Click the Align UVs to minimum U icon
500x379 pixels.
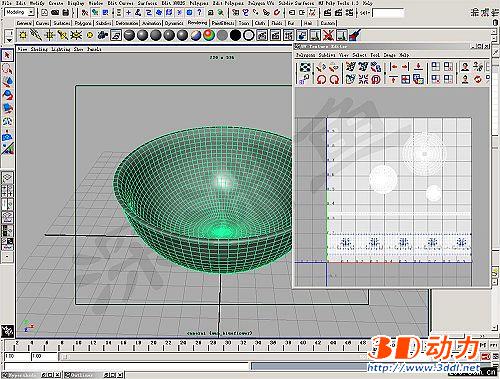tap(394, 67)
